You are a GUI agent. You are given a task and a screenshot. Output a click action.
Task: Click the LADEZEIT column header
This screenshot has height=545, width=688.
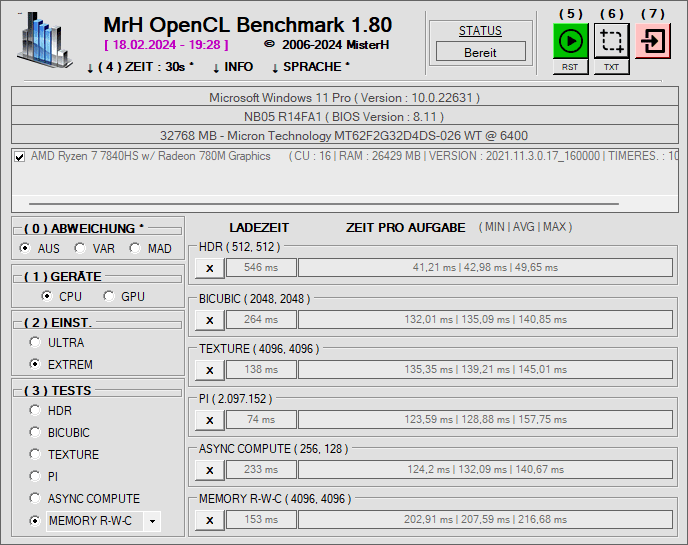[259, 227]
